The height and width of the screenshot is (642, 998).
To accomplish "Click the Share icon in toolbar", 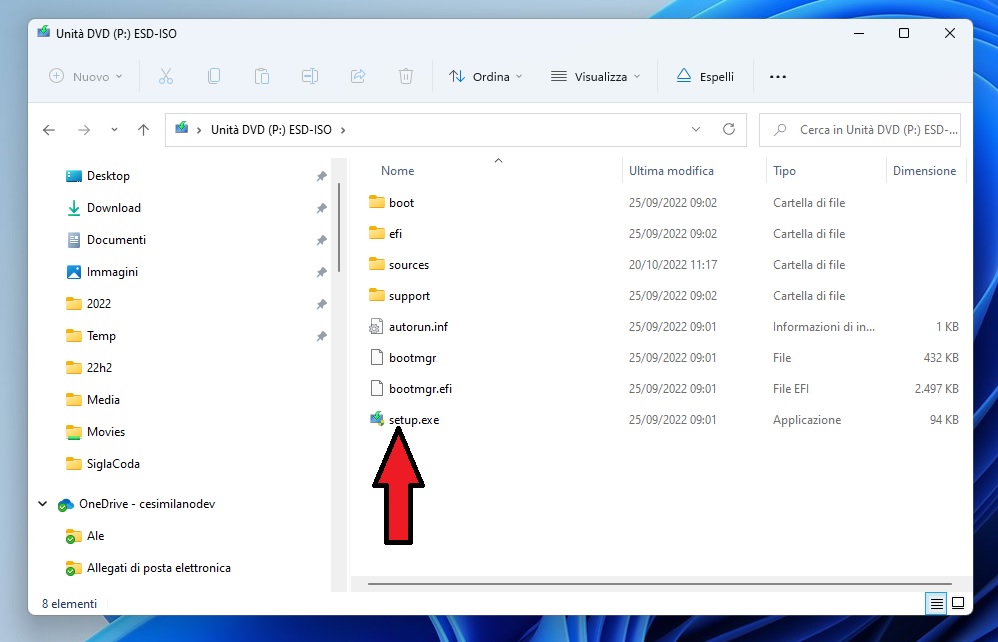I will (x=358, y=76).
